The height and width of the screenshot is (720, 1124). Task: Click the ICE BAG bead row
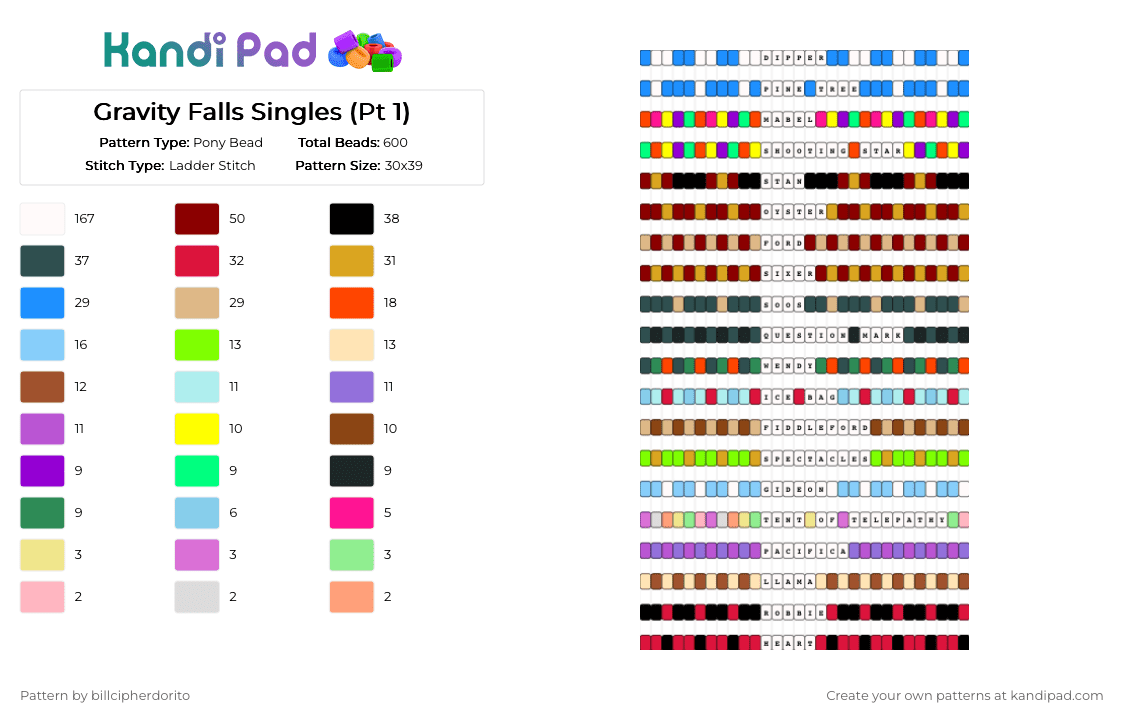point(804,397)
